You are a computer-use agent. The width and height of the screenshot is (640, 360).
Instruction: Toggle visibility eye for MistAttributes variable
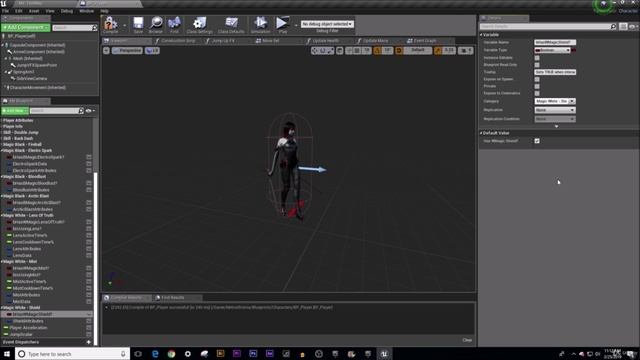point(89,295)
